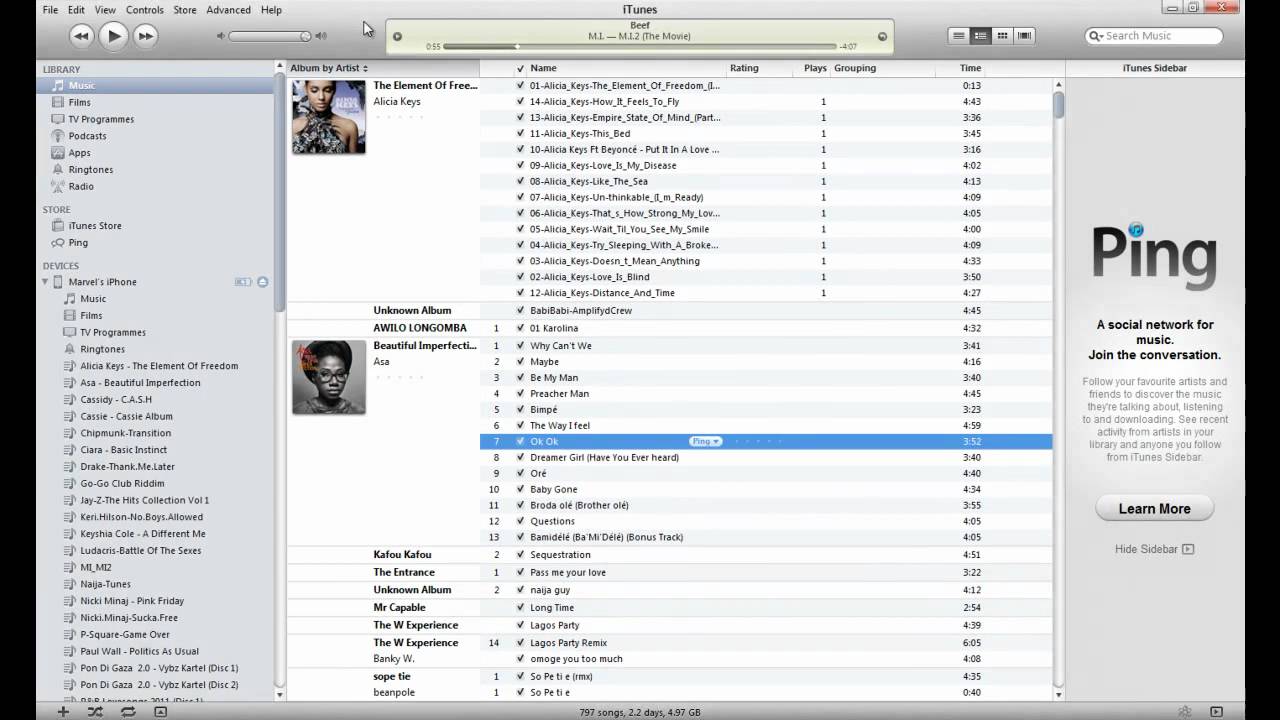
Task: Click the Music library icon
Action: [x=58, y=86]
